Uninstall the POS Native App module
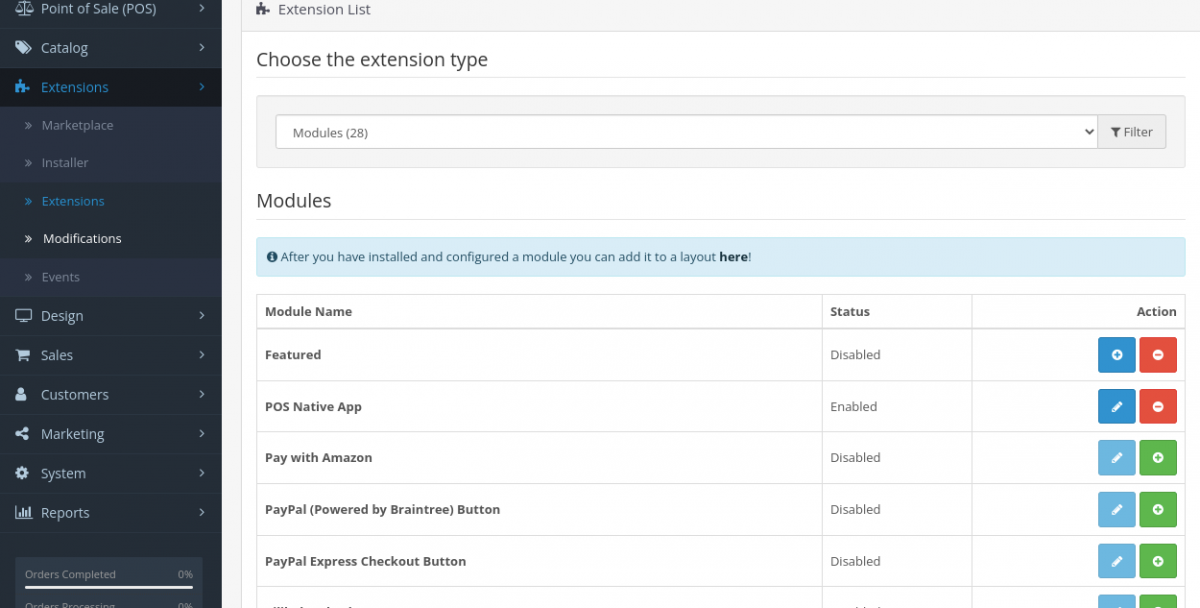 [1158, 407]
